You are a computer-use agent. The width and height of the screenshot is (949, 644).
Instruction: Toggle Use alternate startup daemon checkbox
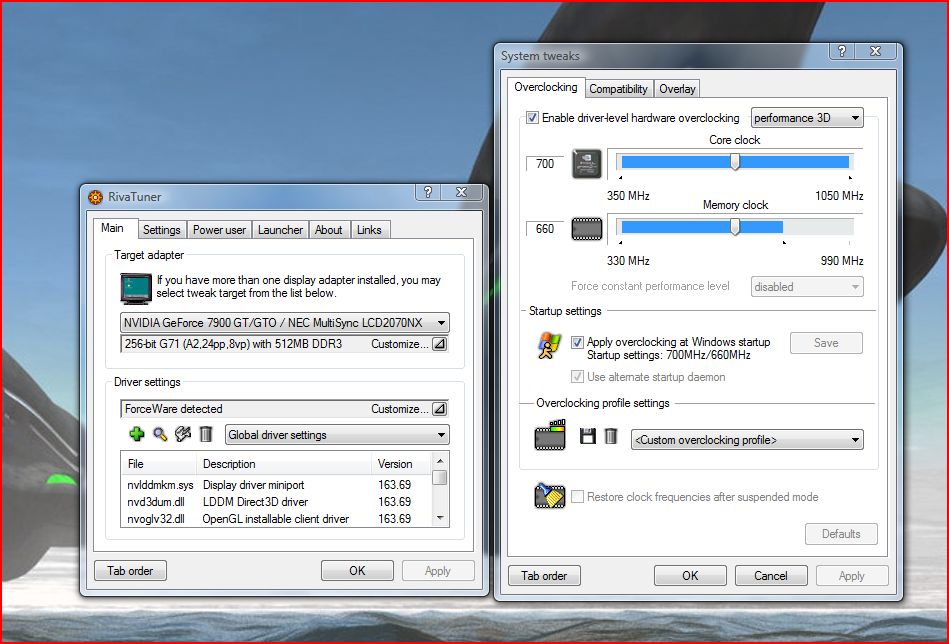point(577,376)
